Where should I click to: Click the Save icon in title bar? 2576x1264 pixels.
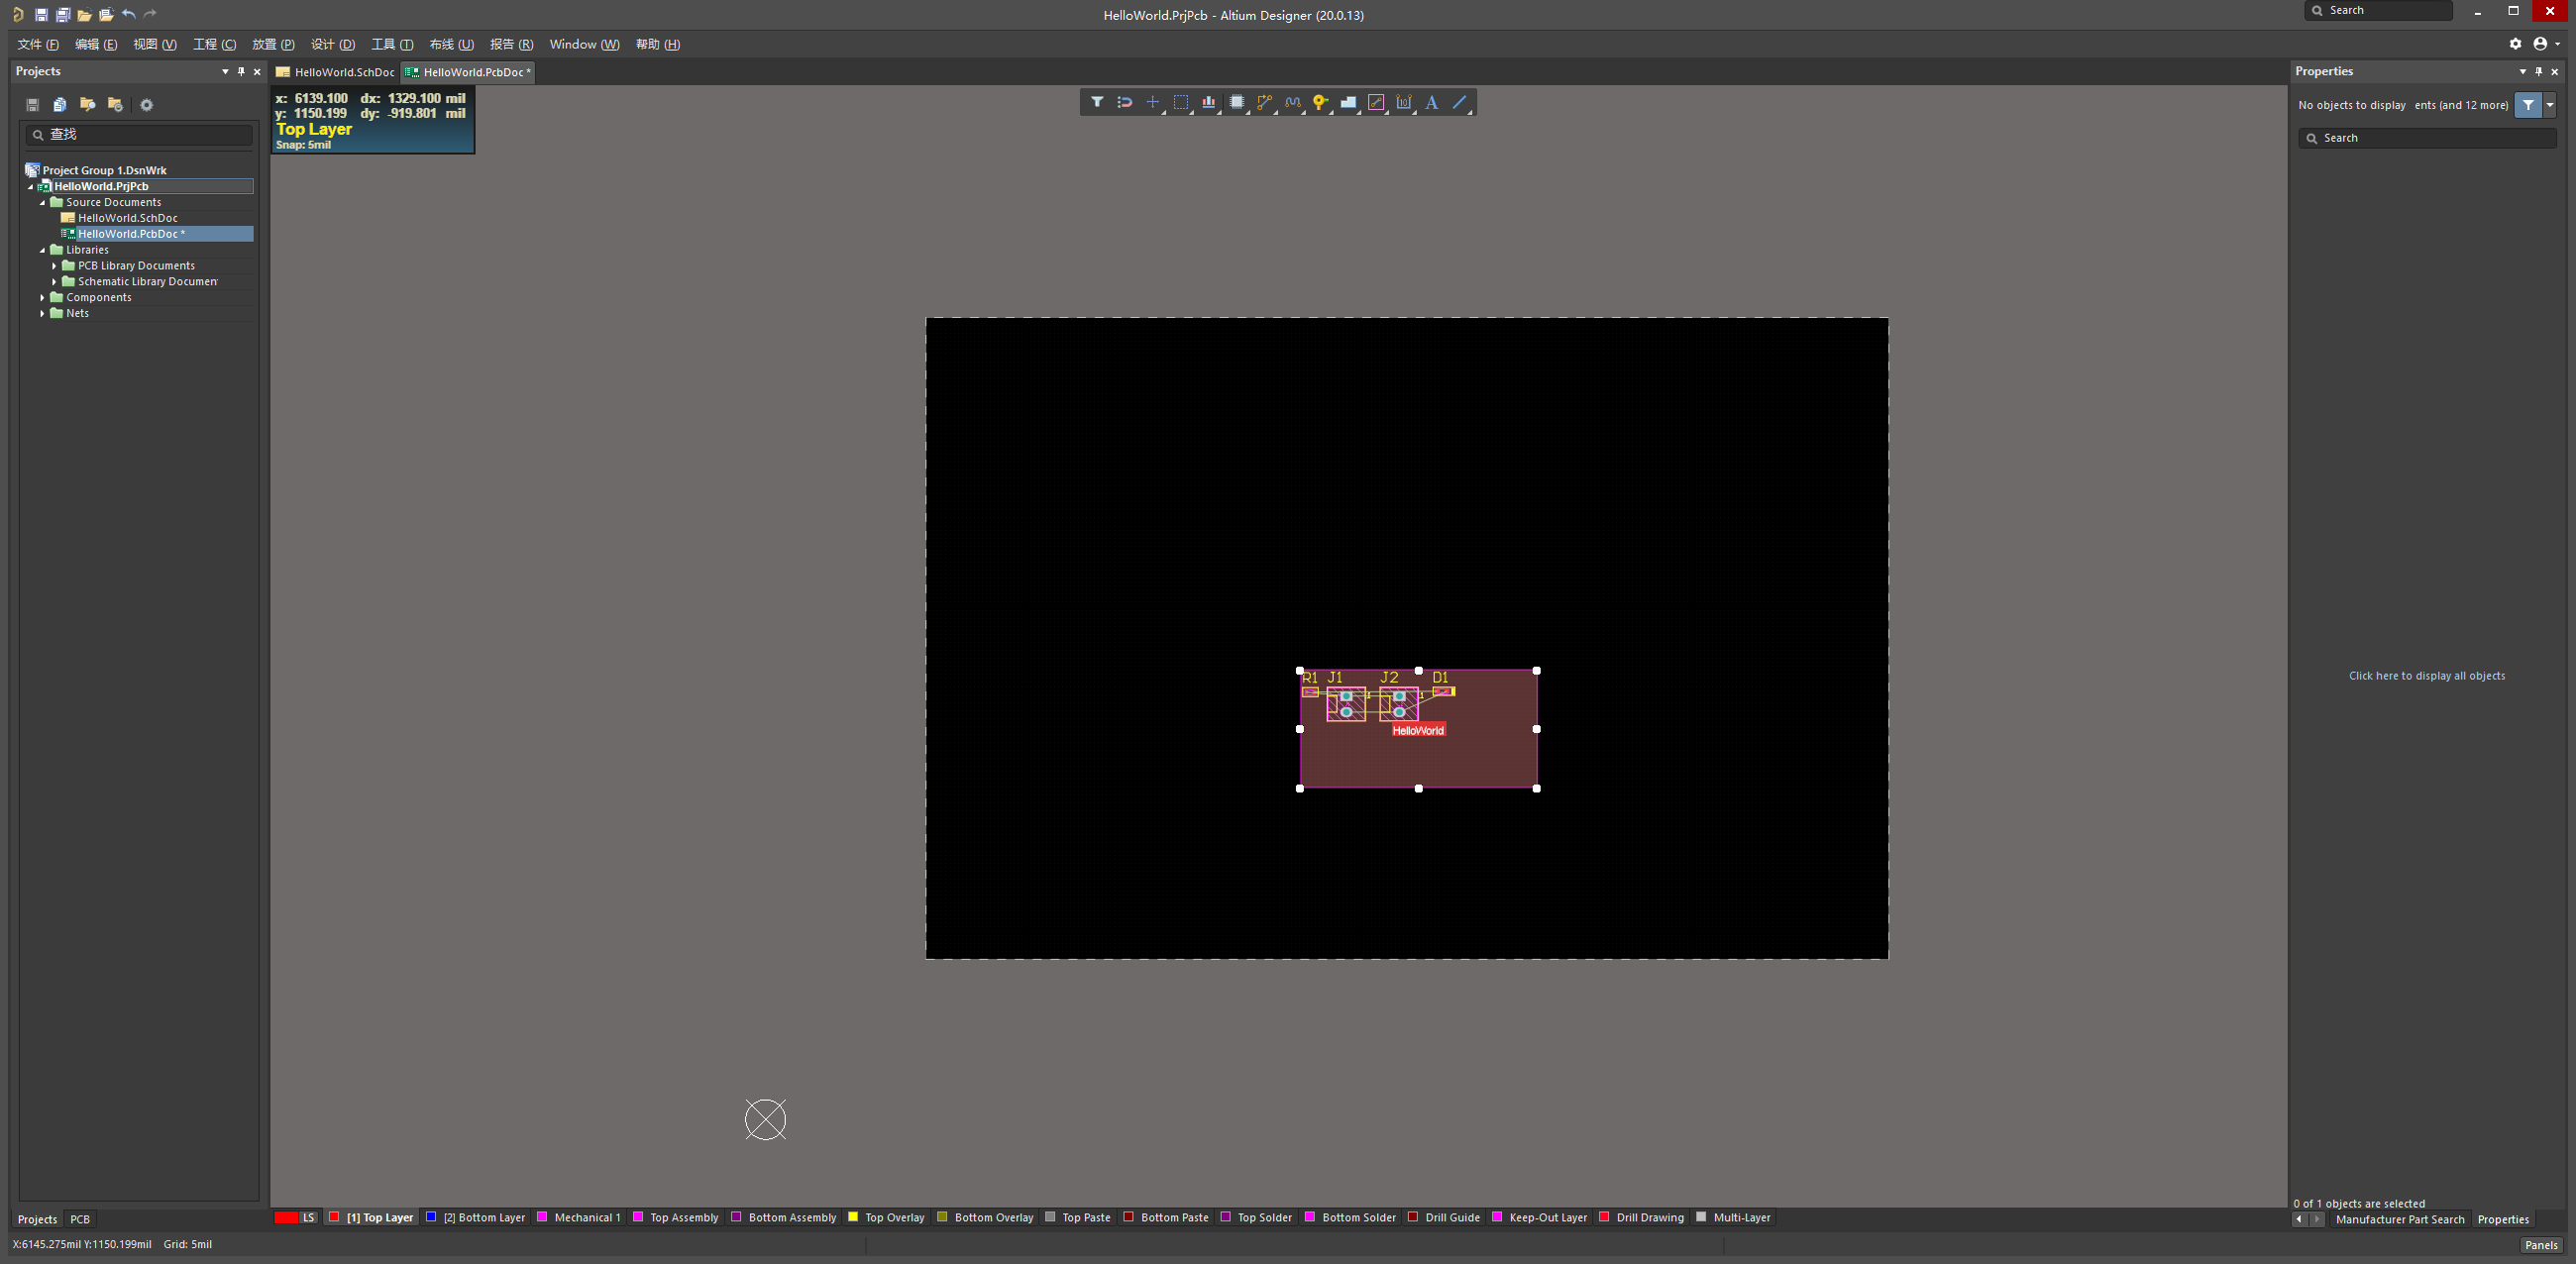[x=41, y=14]
